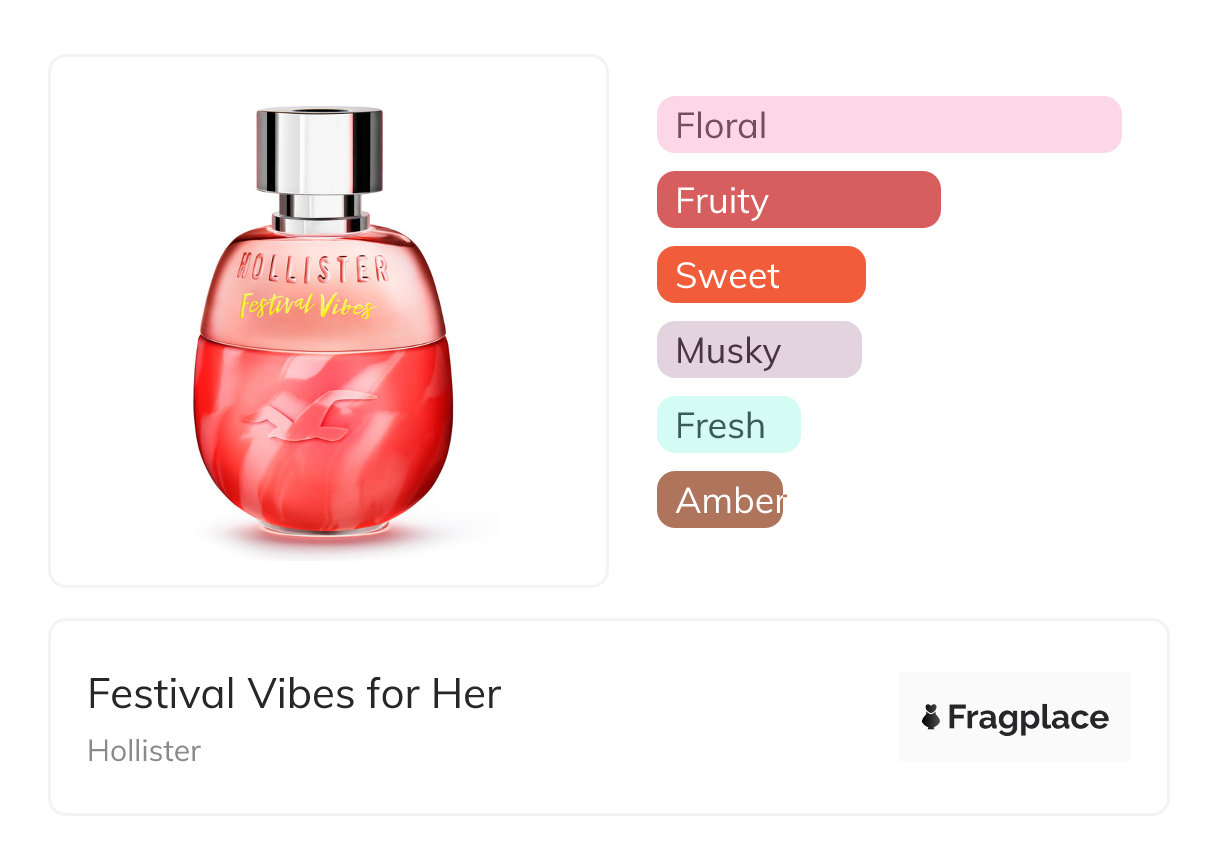
Task: Choose the Sweet accord bar
Action: pyautogui.click(x=760, y=275)
